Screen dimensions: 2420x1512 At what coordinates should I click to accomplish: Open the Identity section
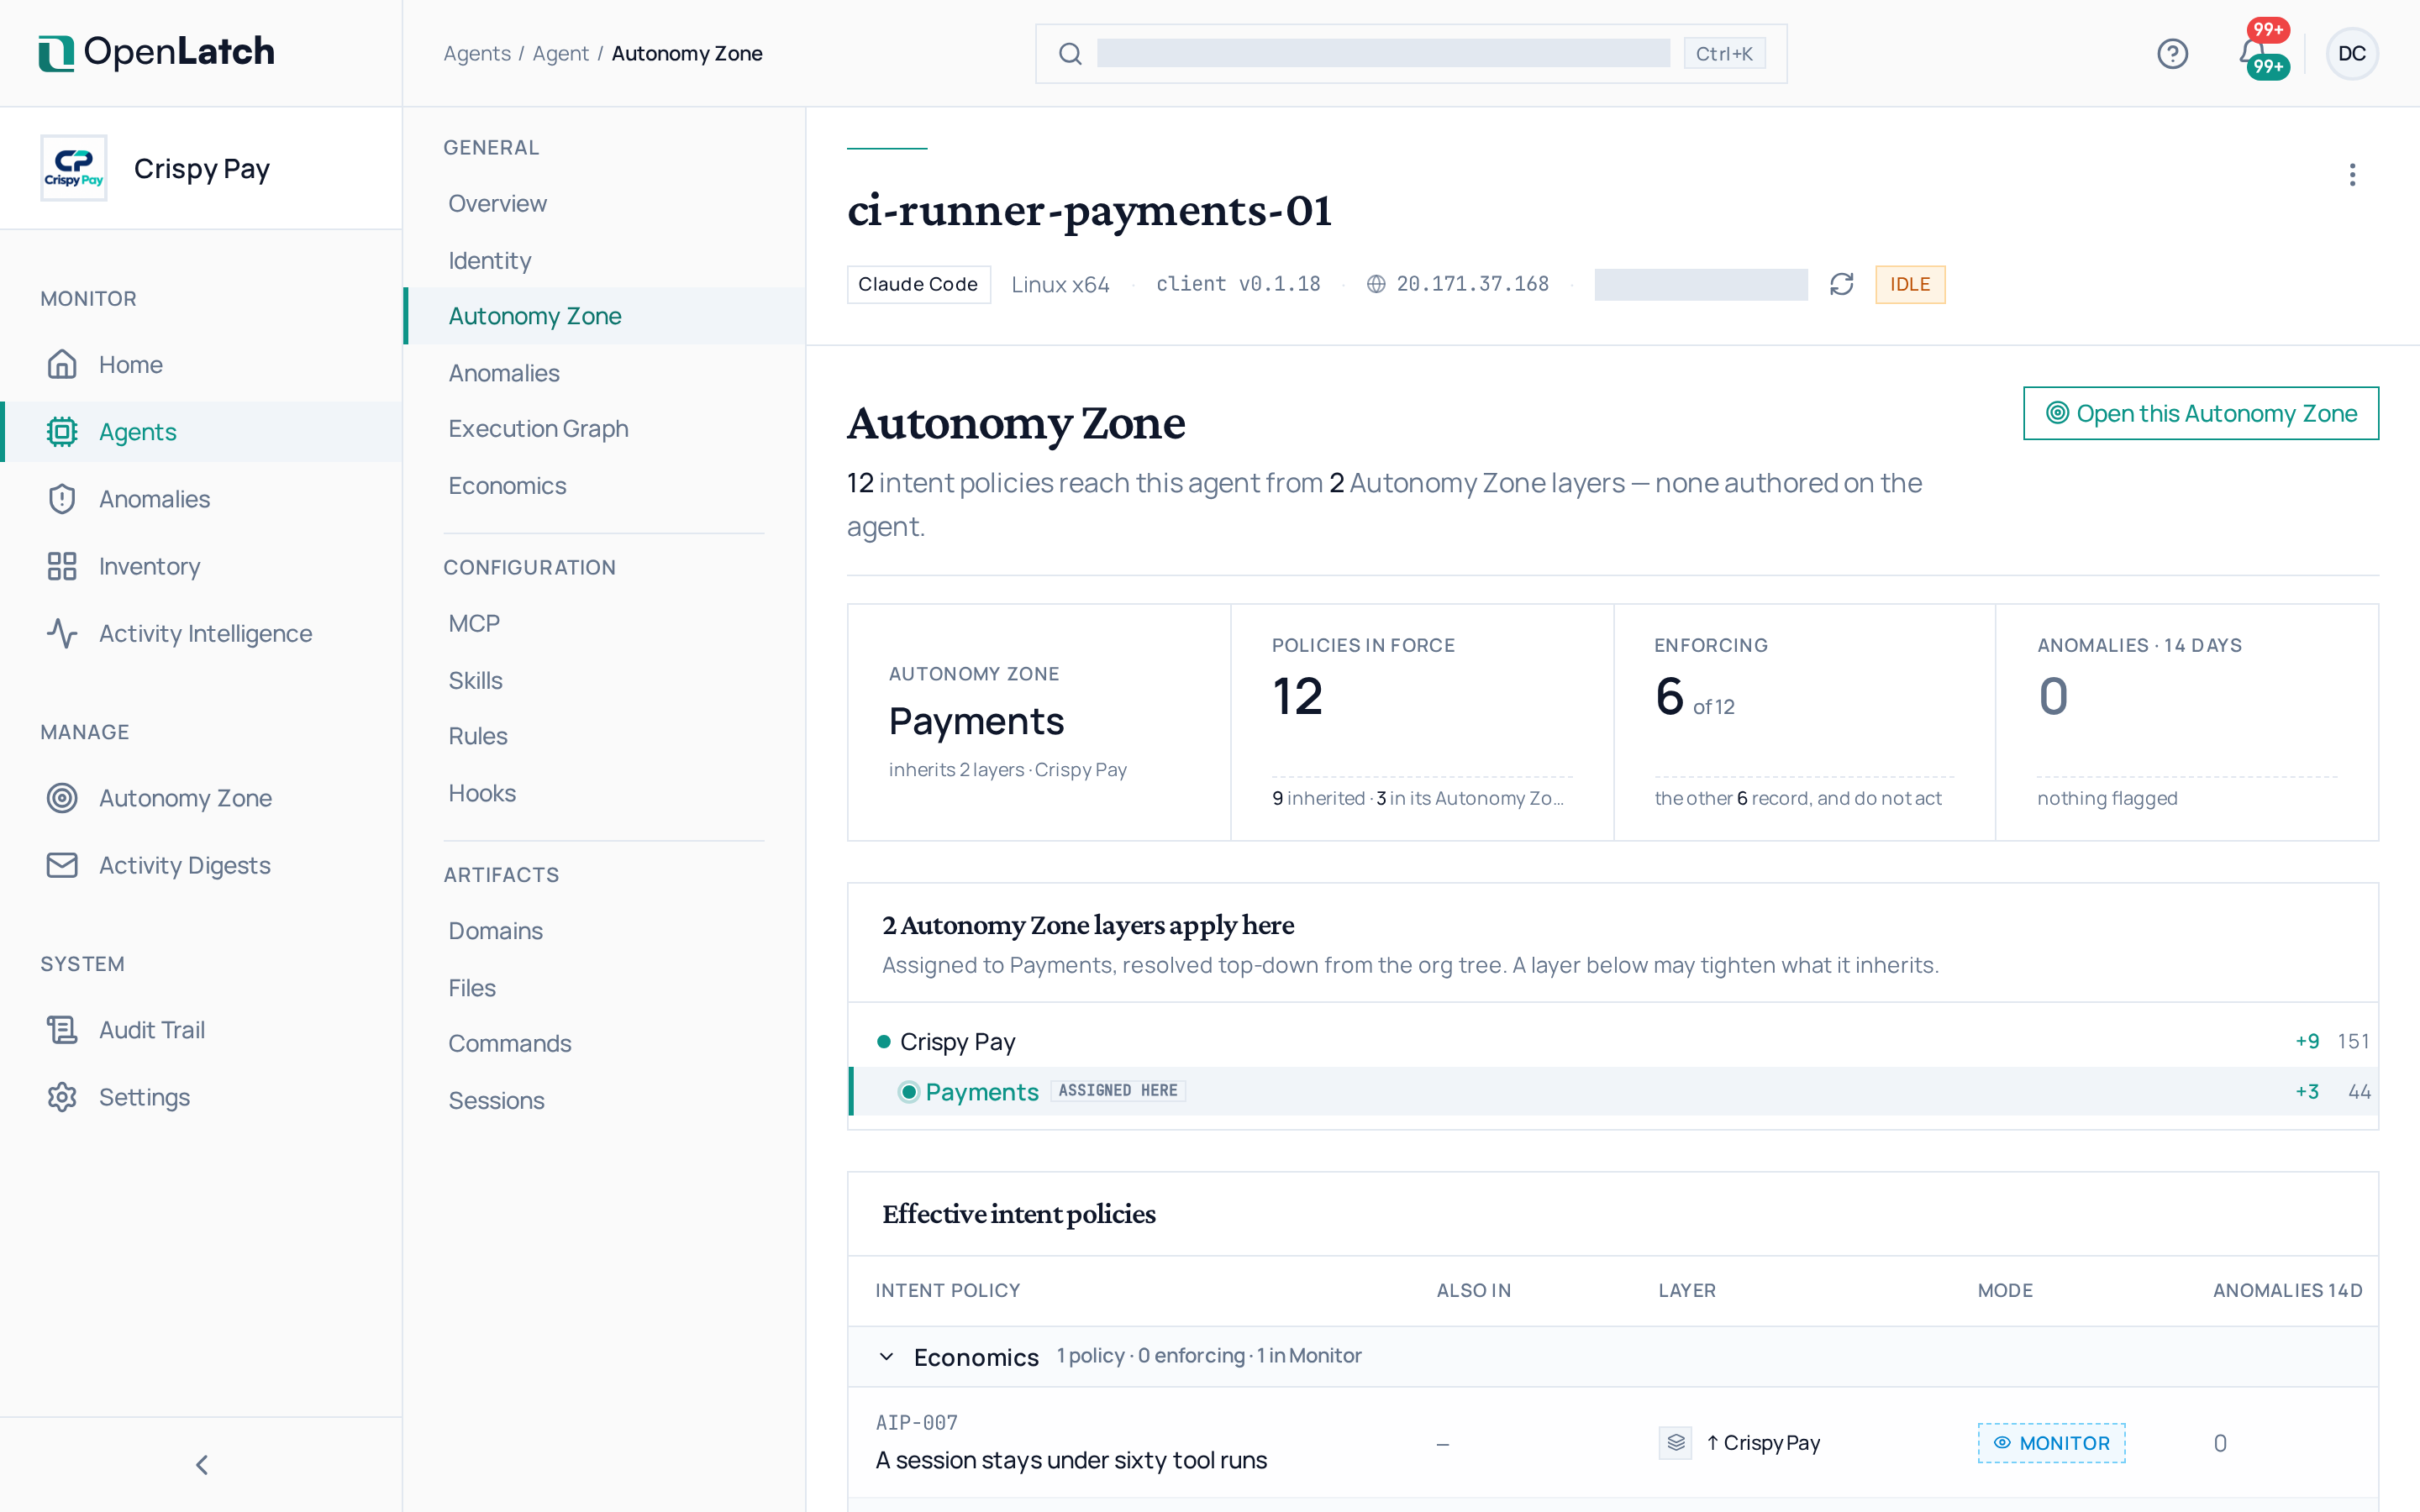click(604, 260)
